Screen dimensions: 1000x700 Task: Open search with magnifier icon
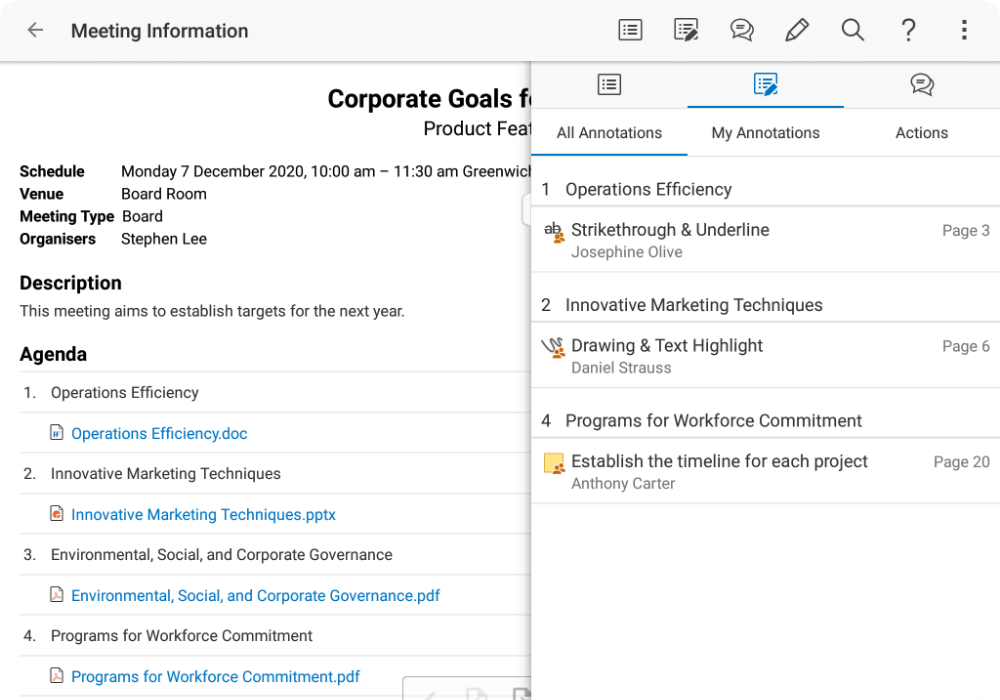click(852, 30)
